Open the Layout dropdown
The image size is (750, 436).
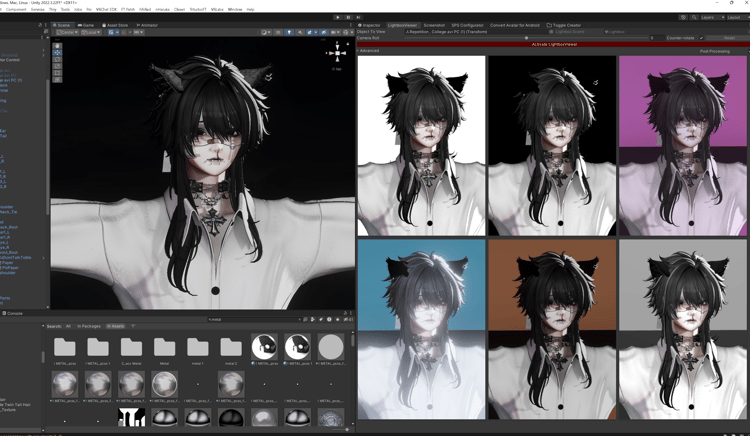click(x=738, y=17)
